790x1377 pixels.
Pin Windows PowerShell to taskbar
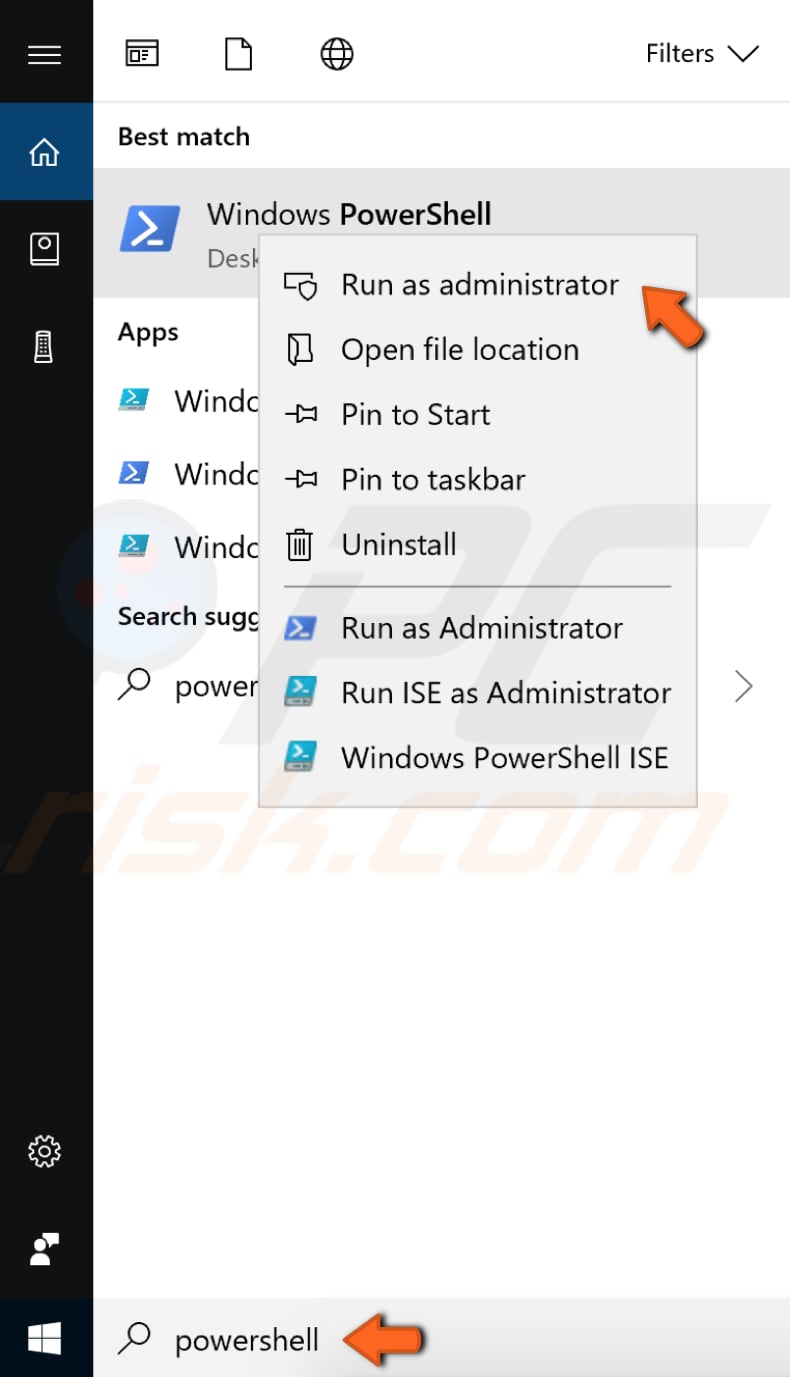point(432,479)
